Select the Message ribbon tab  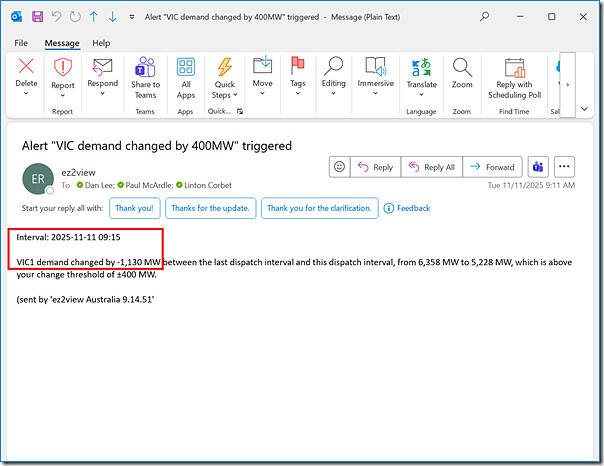62,43
